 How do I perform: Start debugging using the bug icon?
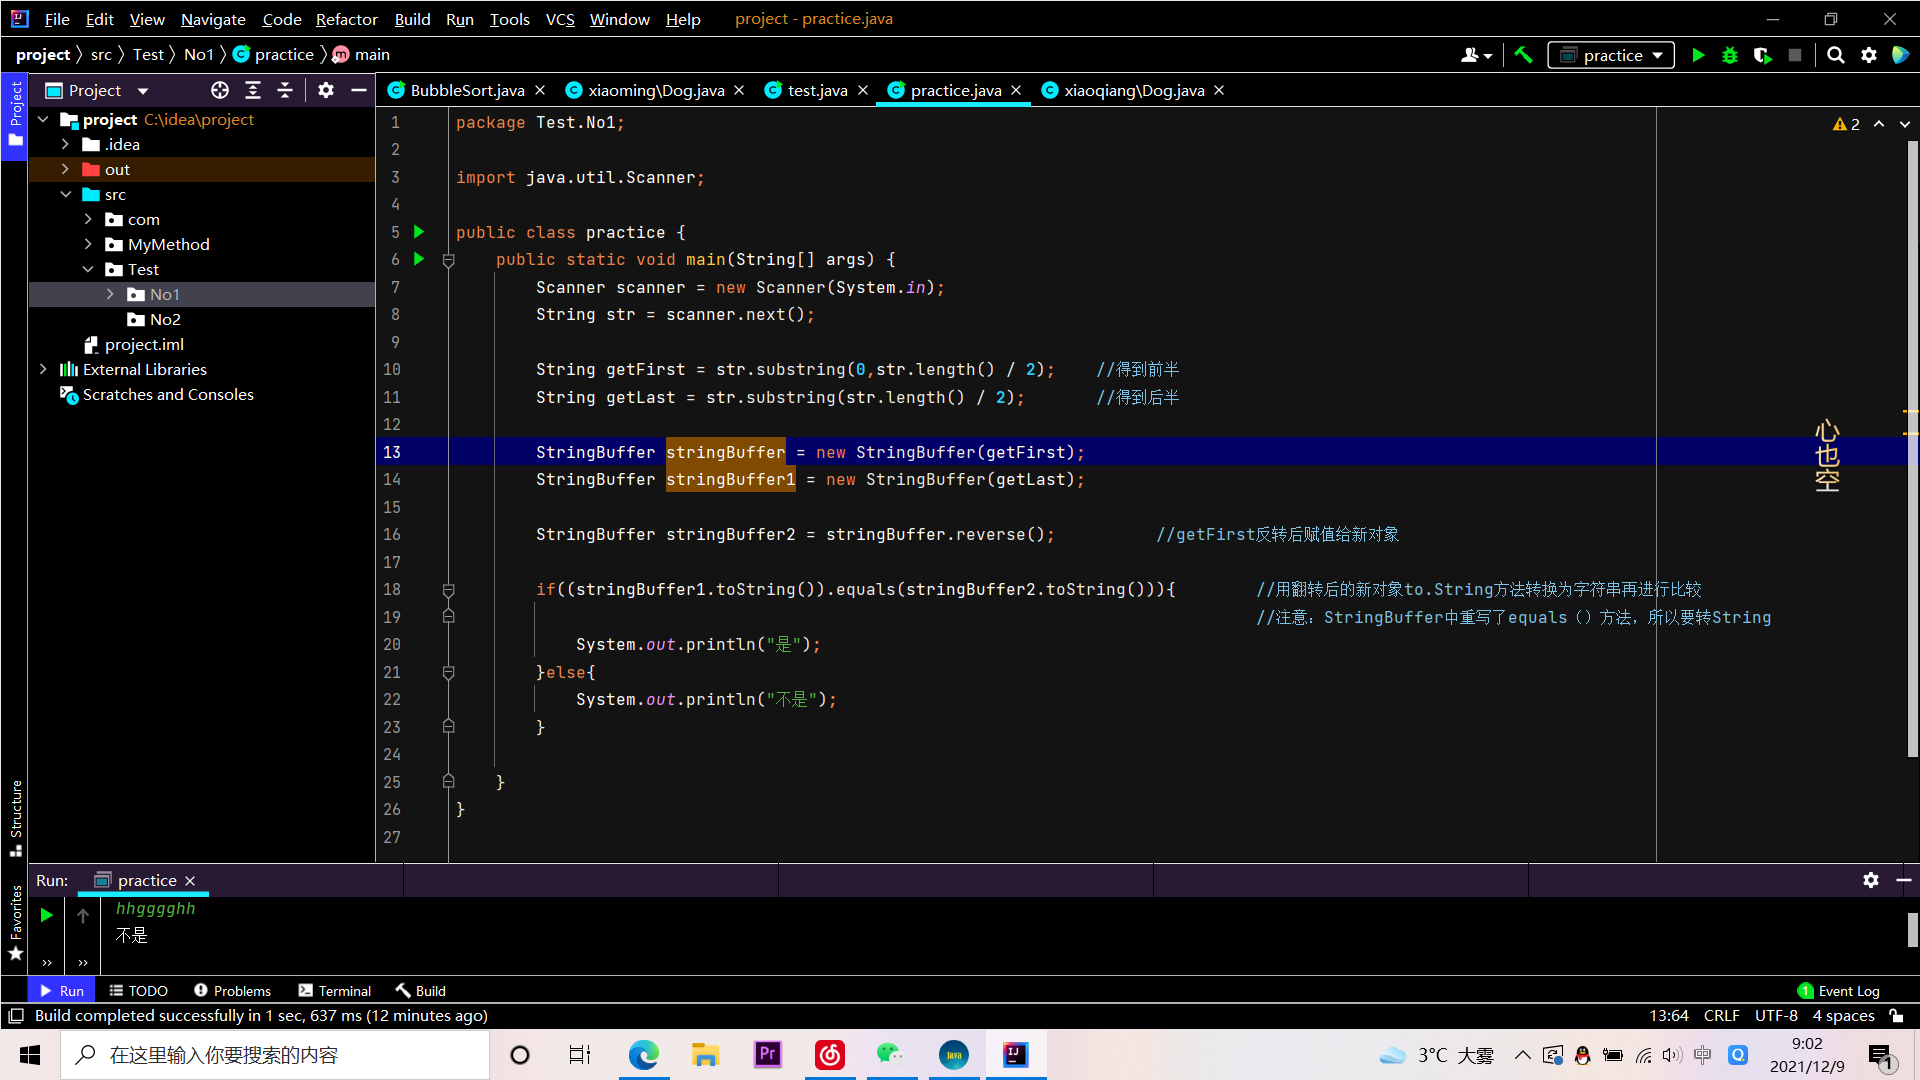pos(1730,55)
